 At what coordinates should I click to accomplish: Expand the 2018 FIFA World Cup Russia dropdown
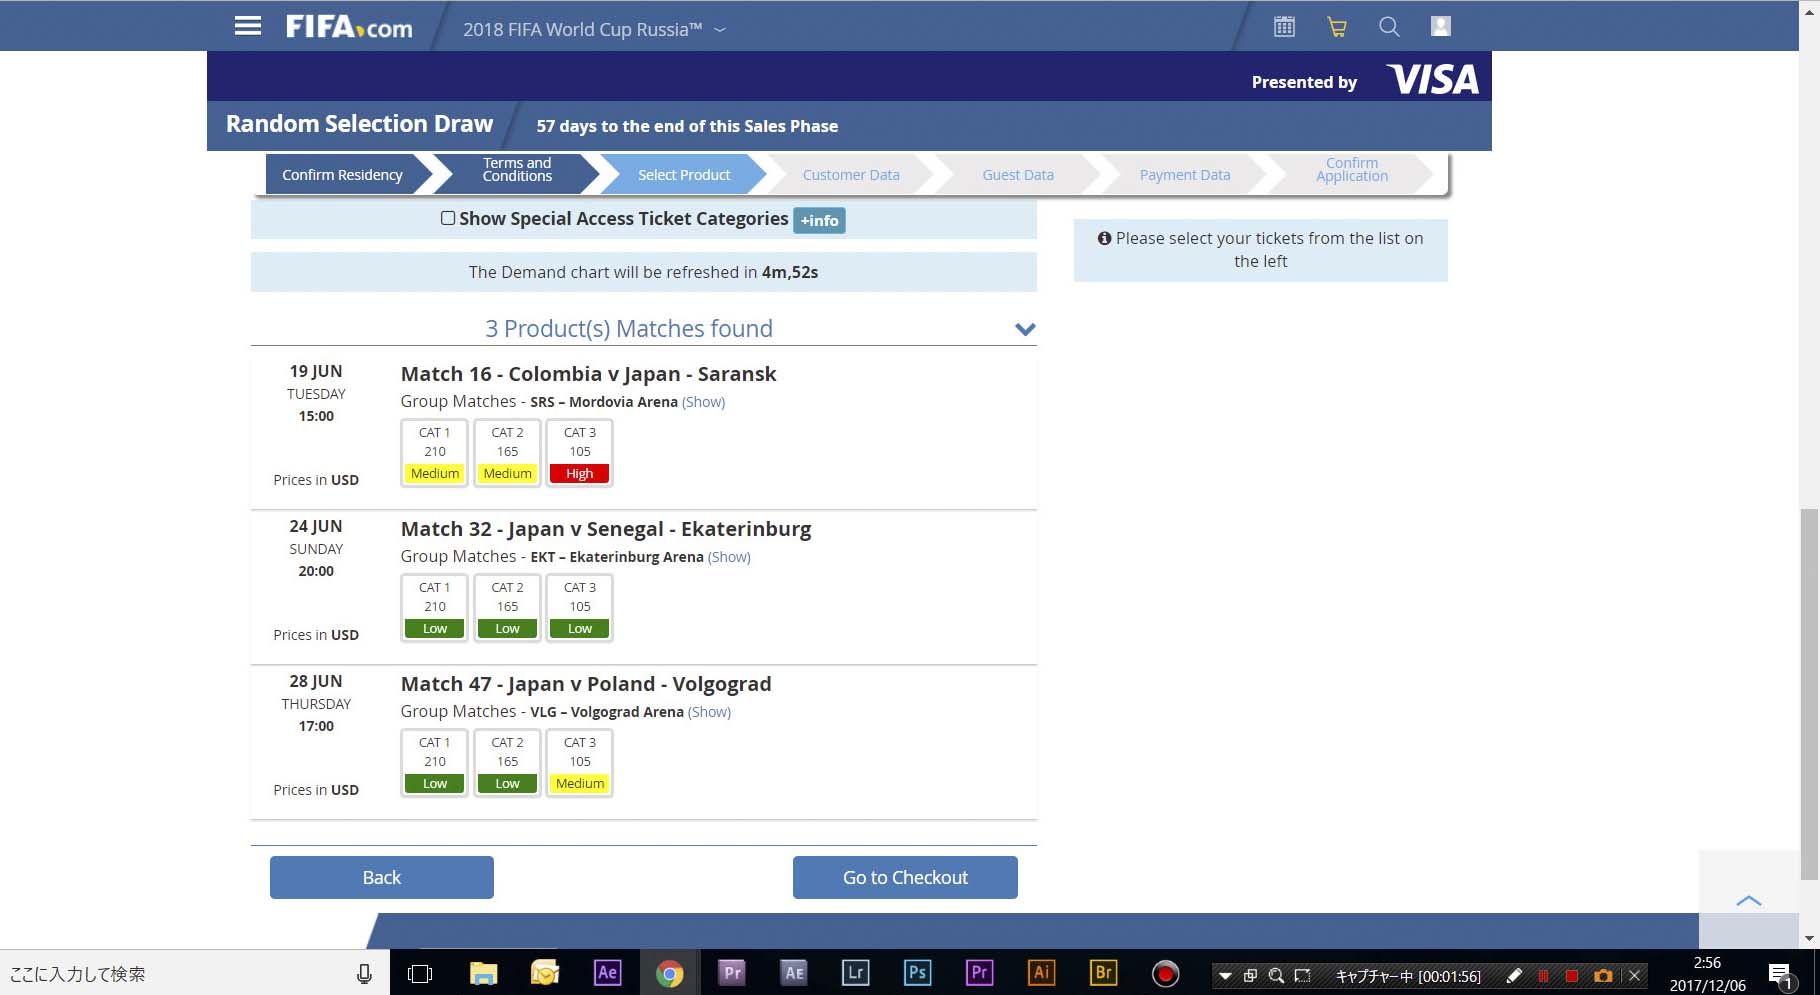pyautogui.click(x=594, y=29)
